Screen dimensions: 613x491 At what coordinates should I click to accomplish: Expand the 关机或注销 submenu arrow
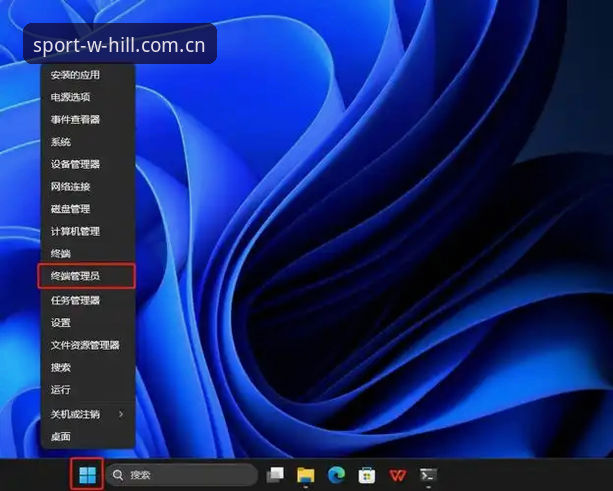coord(121,414)
